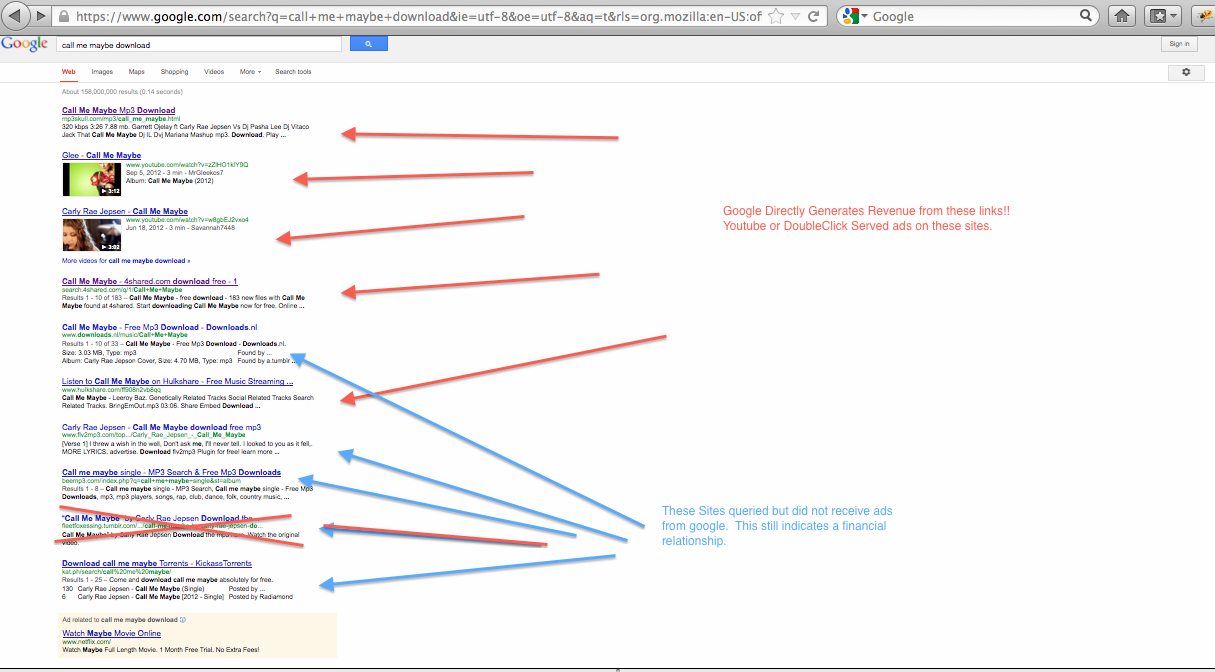Open the bookmarks menu button dropdown
1215x672 pixels.
click(x=1173, y=16)
